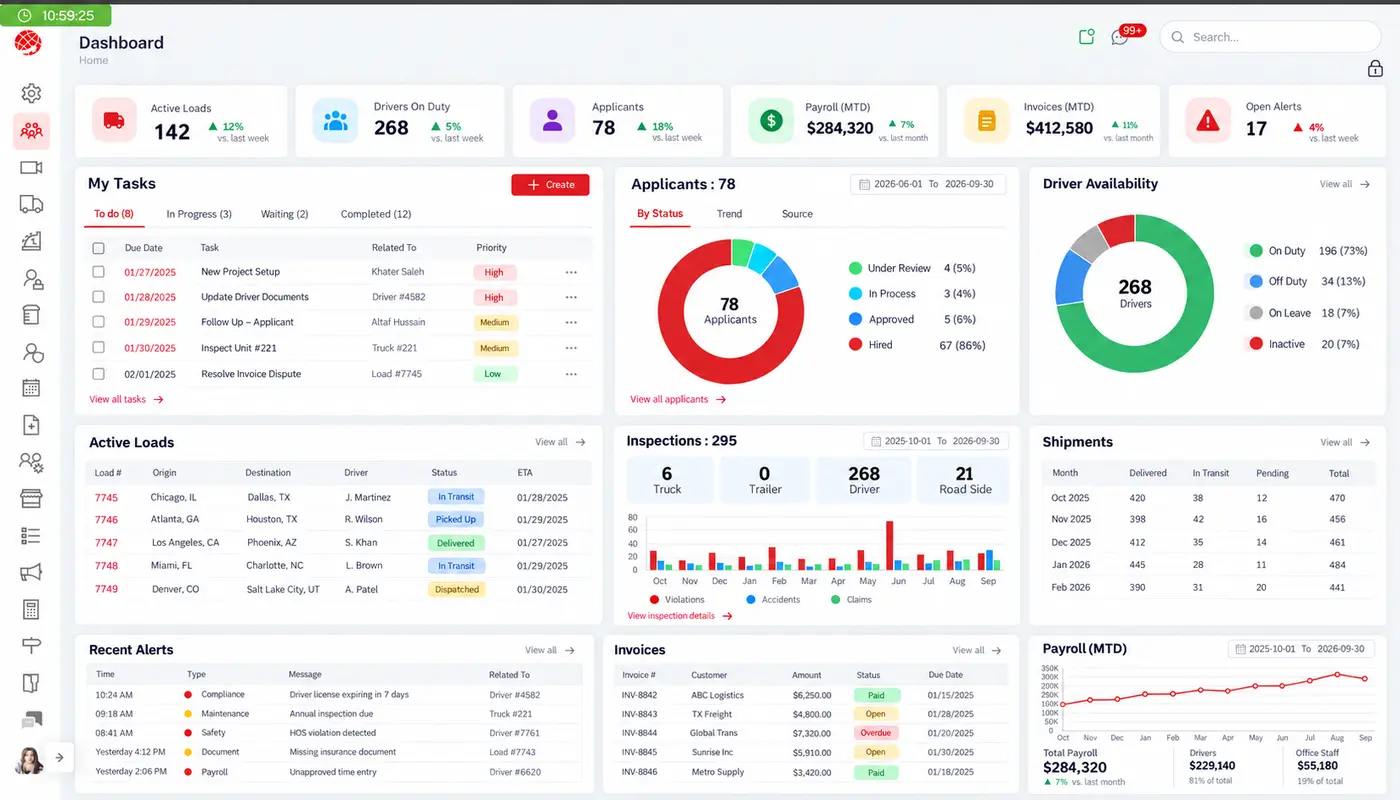The width and height of the screenshot is (1400, 800).
Task: Click the blue Accidents legend dot
Action: click(750, 600)
